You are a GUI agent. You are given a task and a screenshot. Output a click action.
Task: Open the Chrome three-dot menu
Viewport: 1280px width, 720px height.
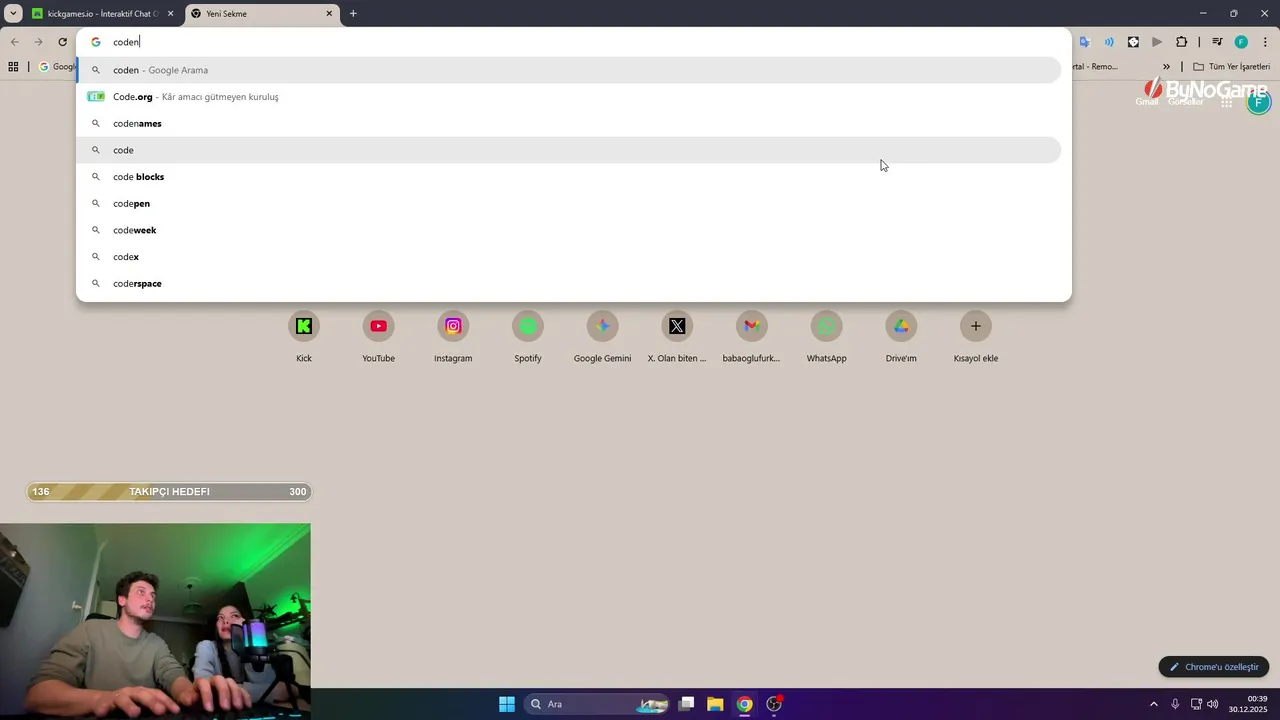pyautogui.click(x=1264, y=42)
